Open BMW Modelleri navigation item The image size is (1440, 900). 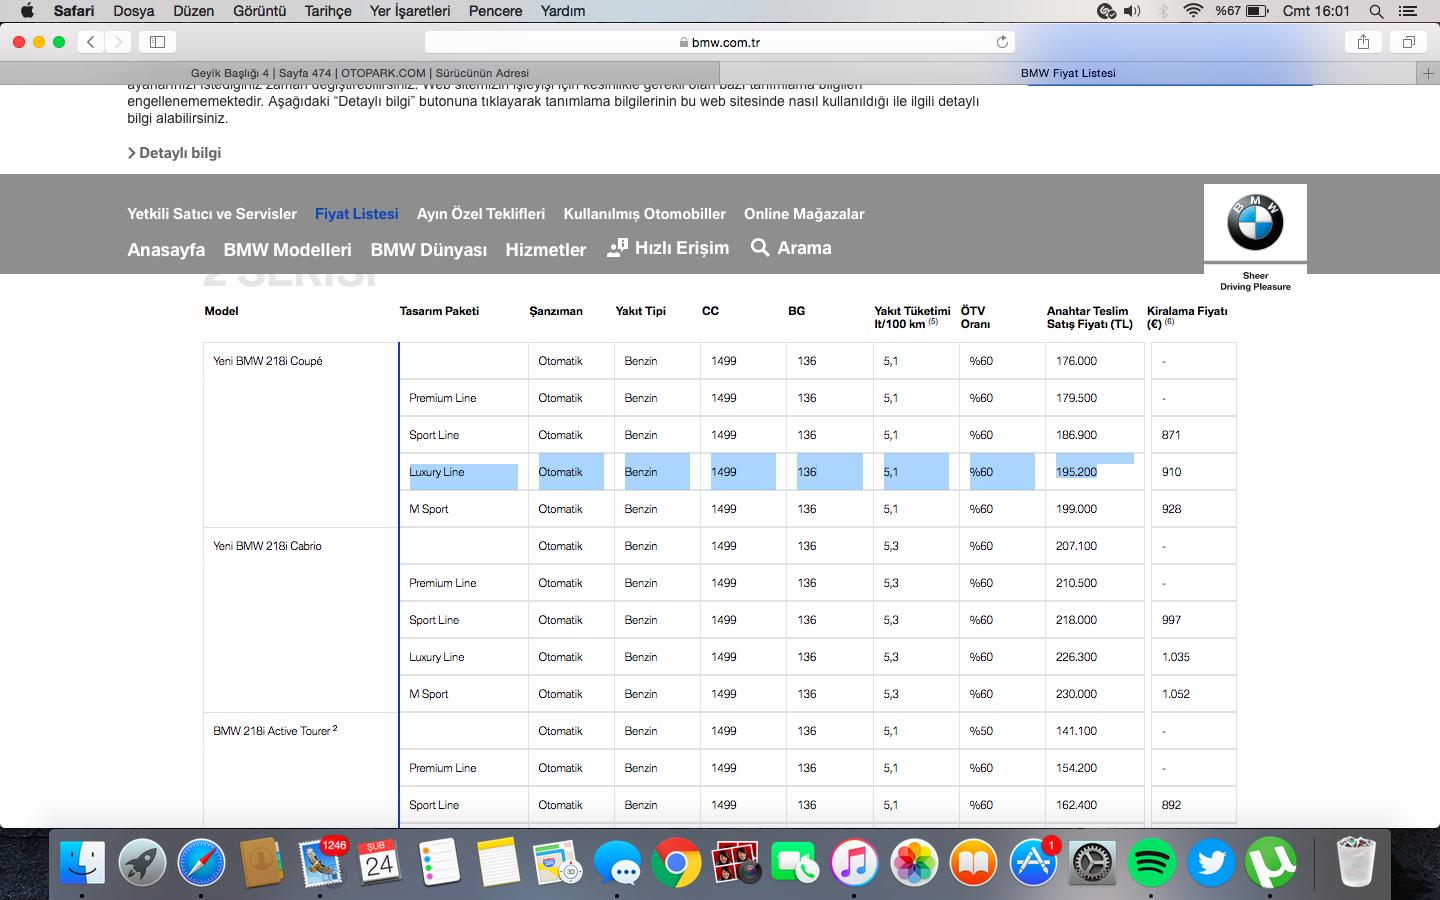click(x=287, y=250)
